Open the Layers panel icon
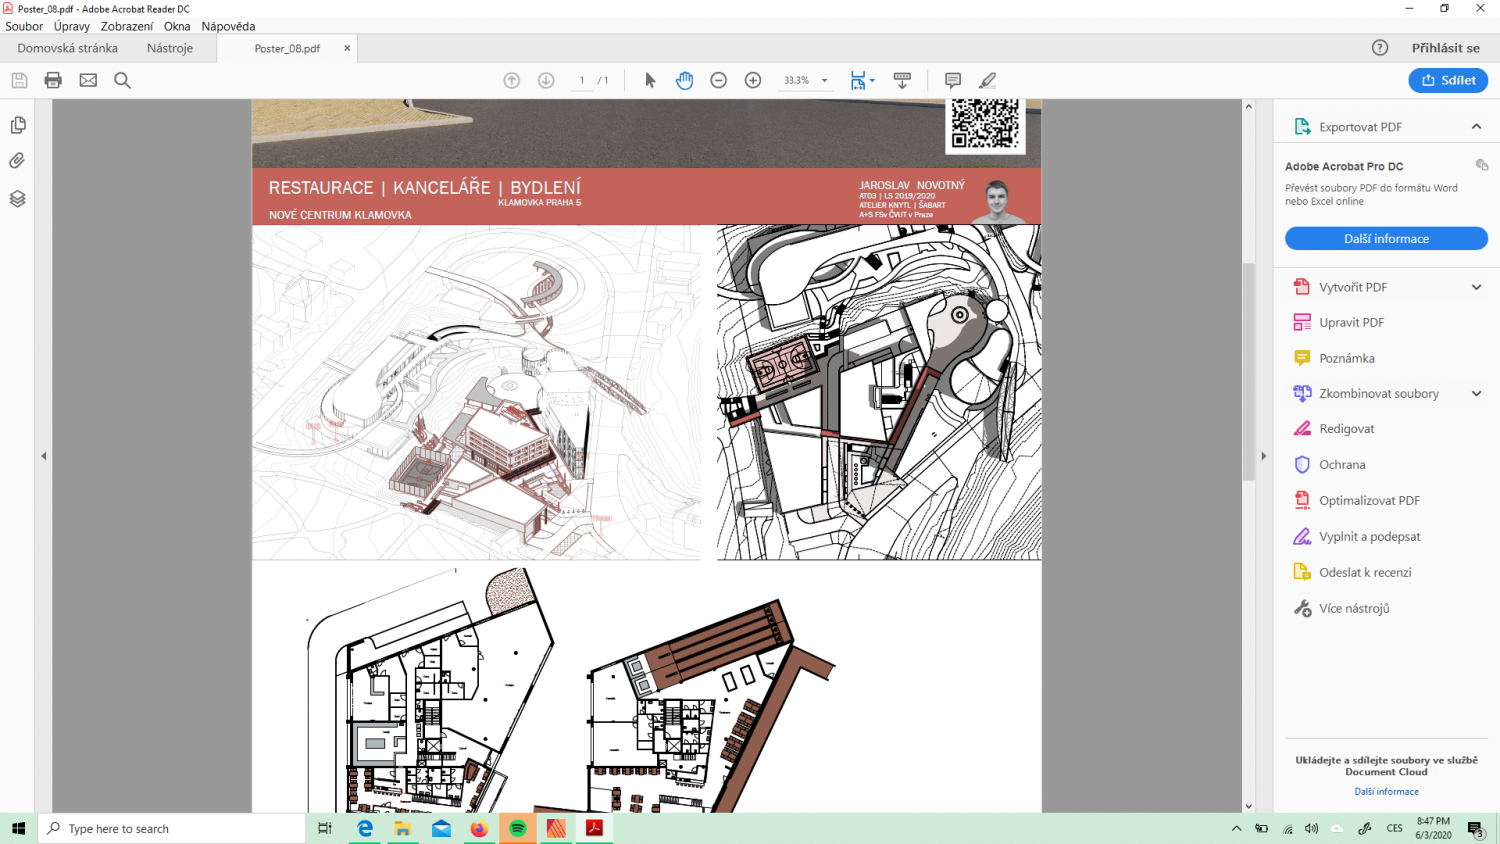1500x844 pixels. [x=17, y=198]
